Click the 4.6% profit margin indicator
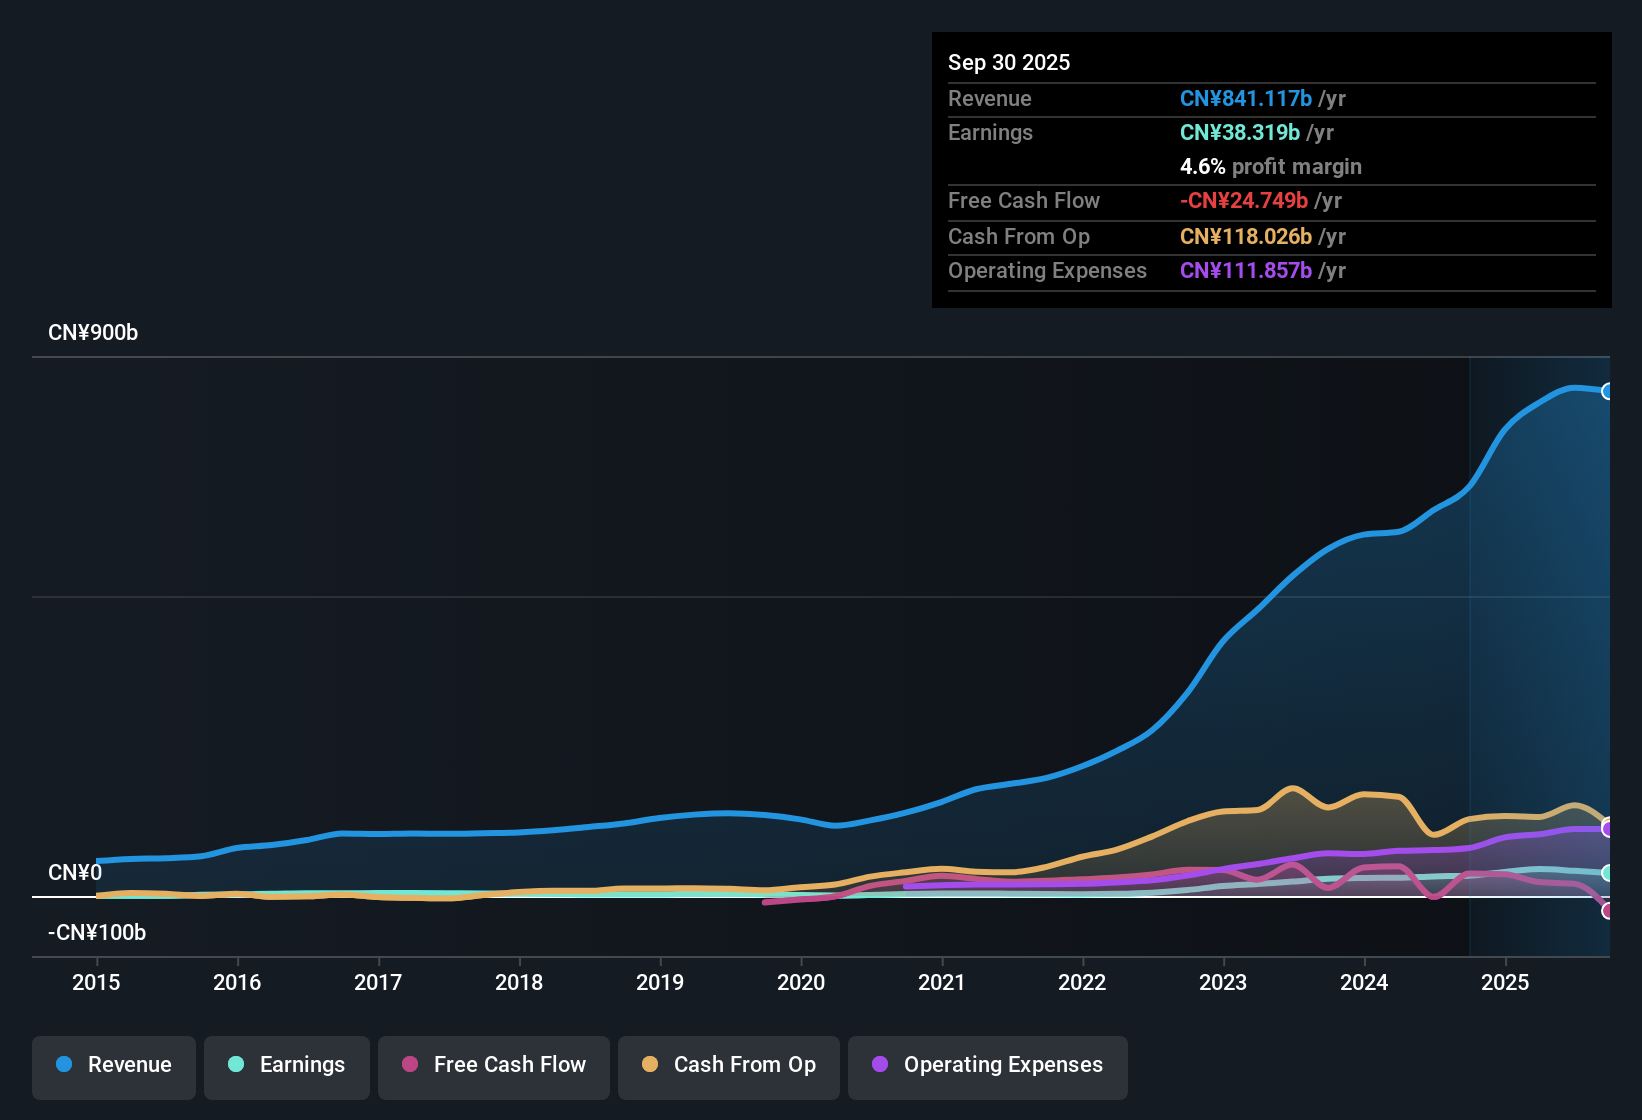The image size is (1642, 1120). pos(1270,166)
